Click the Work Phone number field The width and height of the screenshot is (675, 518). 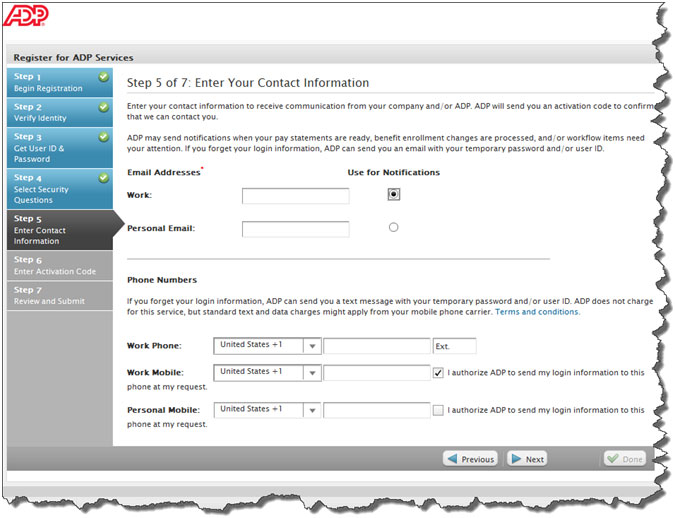(x=377, y=346)
